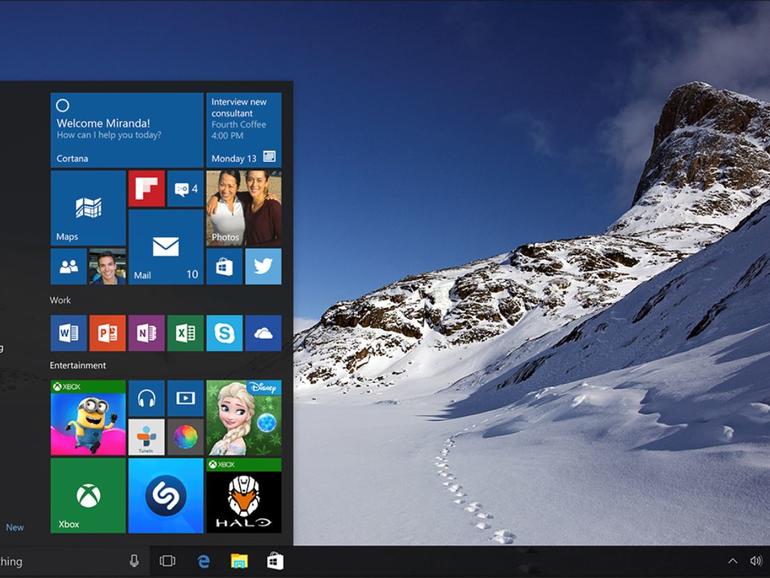Open the Movies & TV tile
Viewport: 770px width, 578px height.
[x=185, y=398]
